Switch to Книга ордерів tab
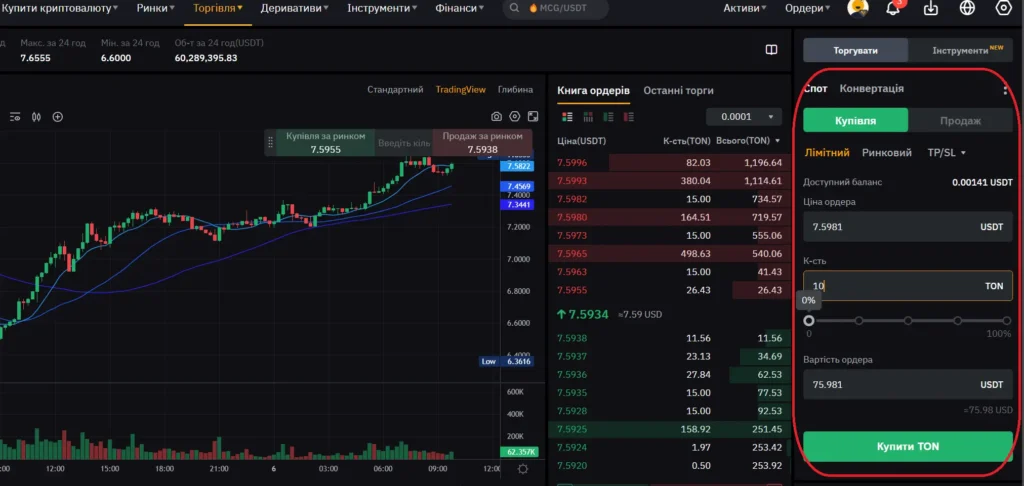Screen dimensions: 1024x486 coord(593,90)
